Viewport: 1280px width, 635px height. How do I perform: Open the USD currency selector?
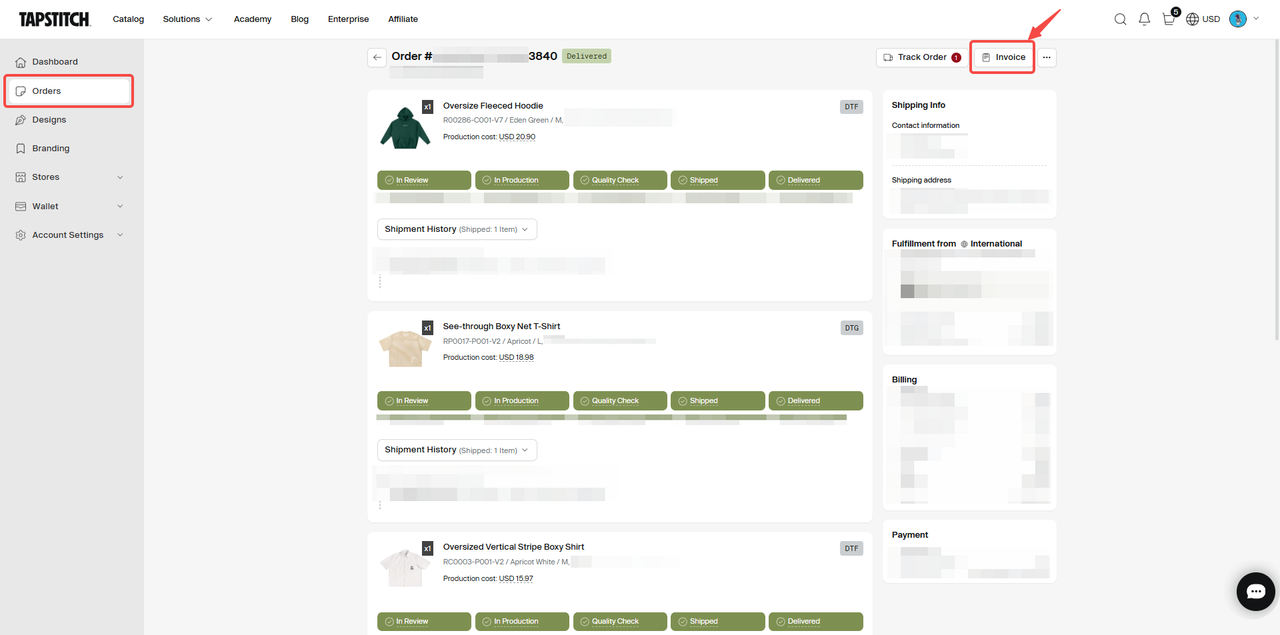[1203, 19]
